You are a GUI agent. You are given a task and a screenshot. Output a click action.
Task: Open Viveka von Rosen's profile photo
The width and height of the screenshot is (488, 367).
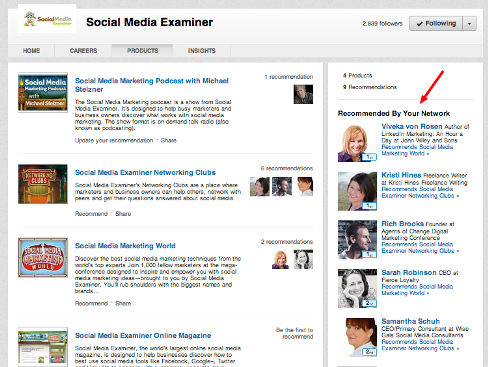click(357, 143)
